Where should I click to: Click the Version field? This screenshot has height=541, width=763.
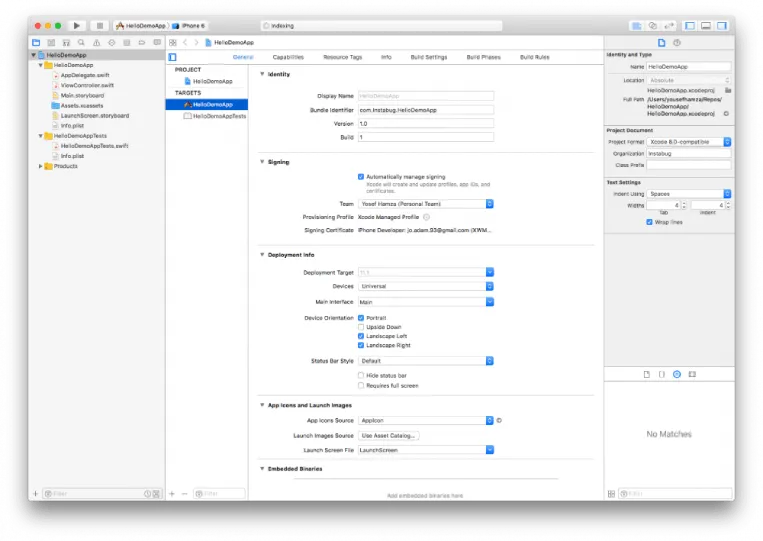[426, 124]
